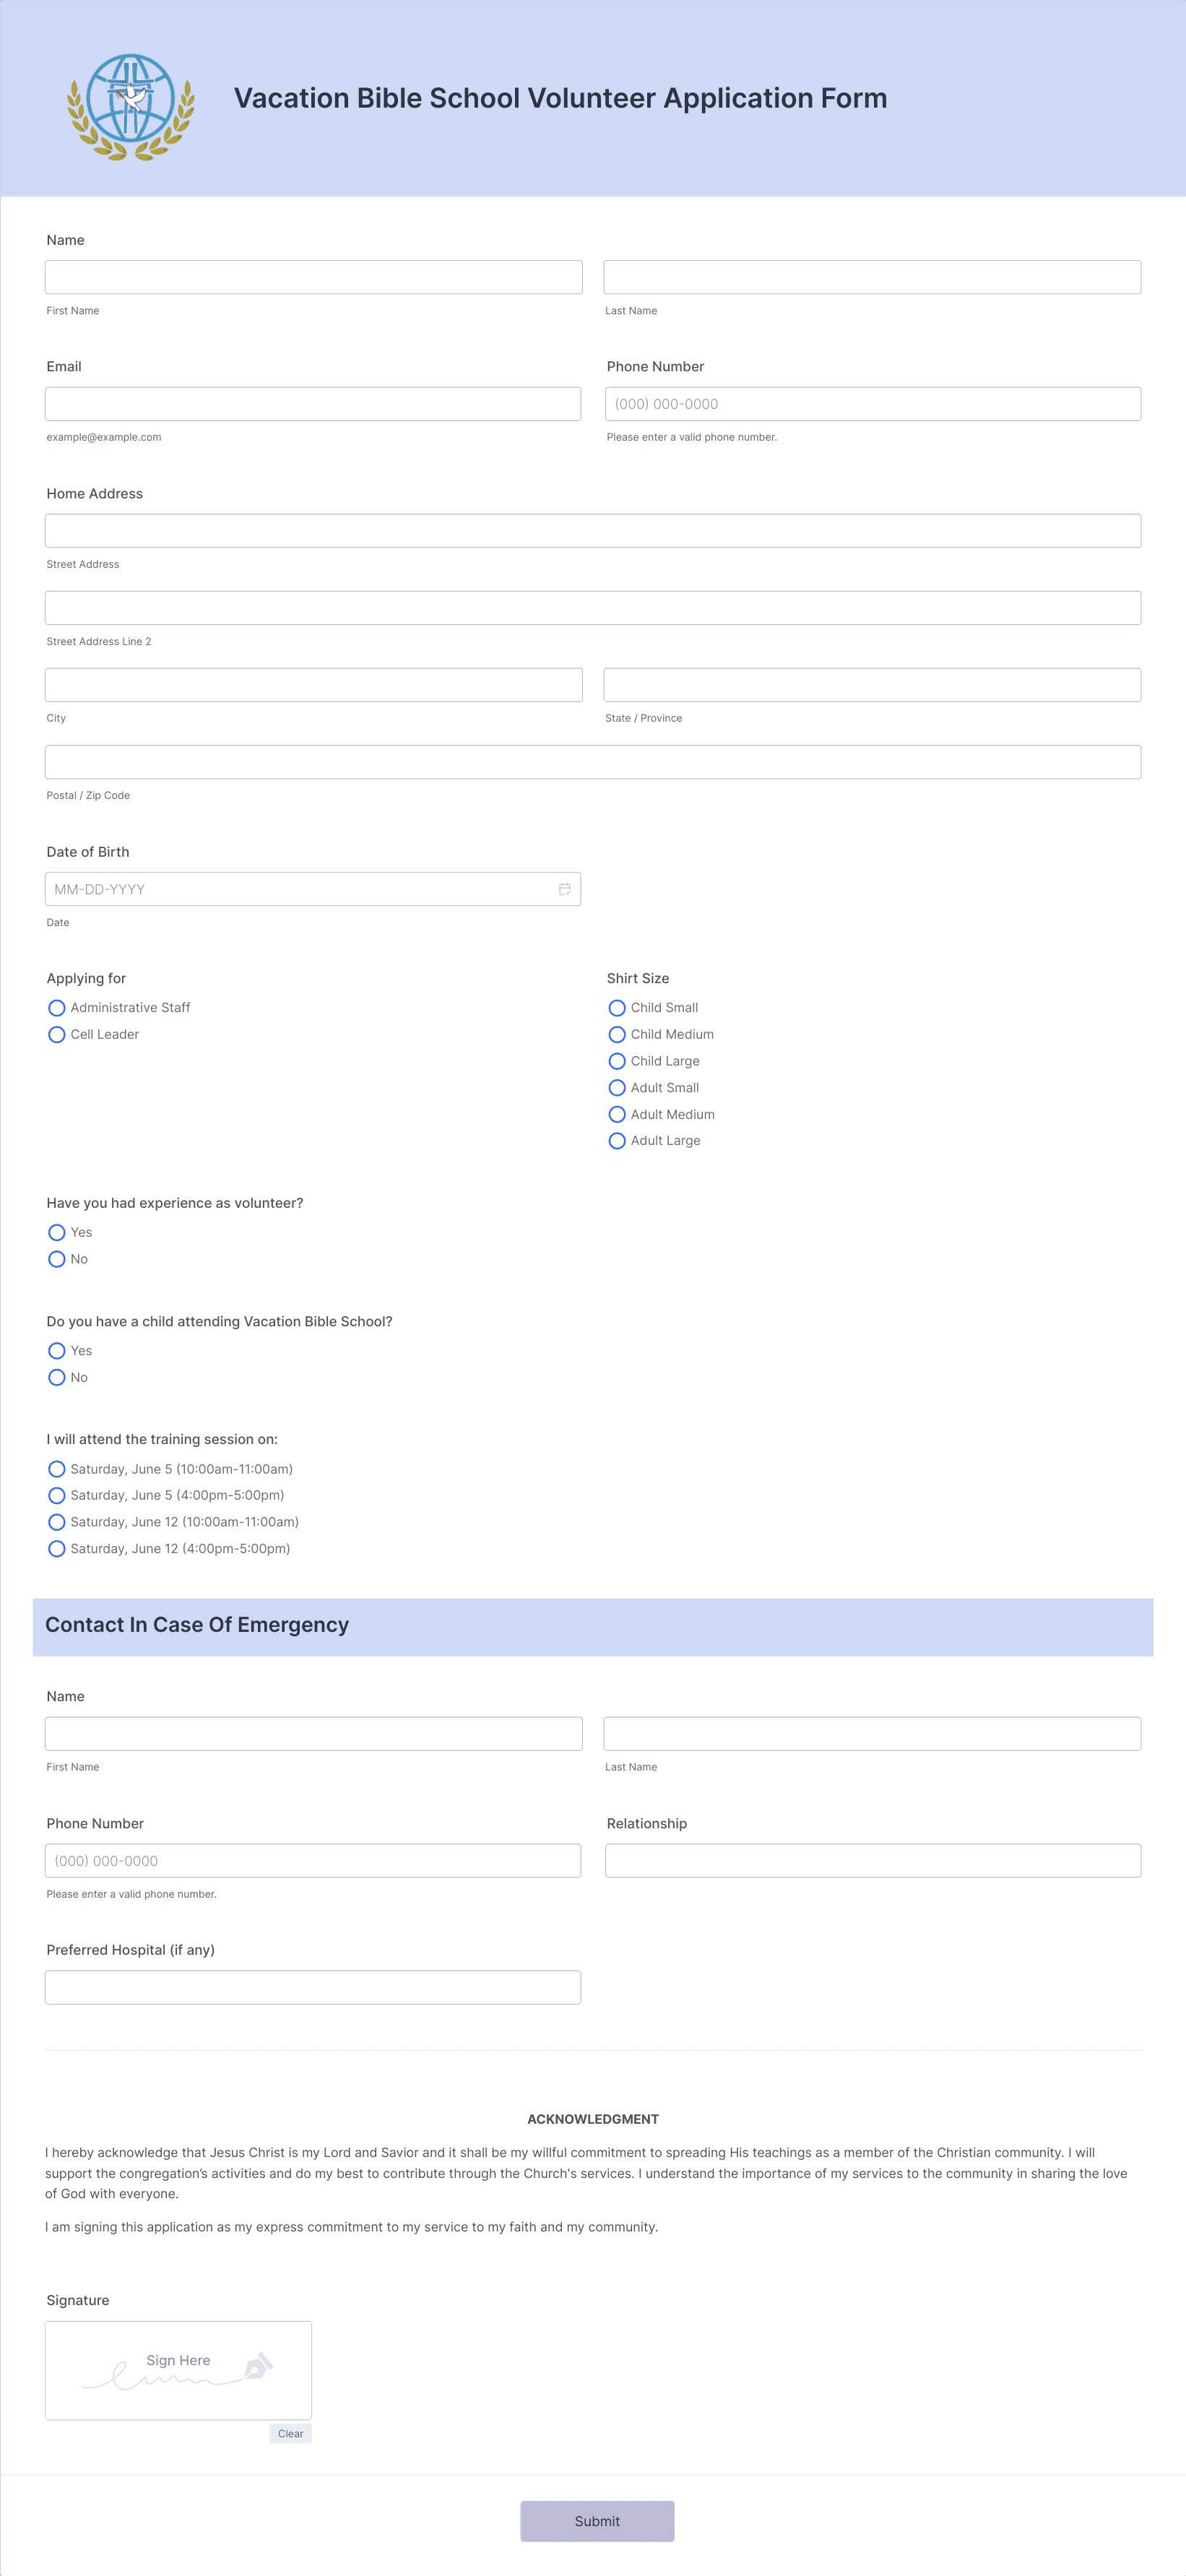The height and width of the screenshot is (2576, 1186).
Task: Click the Relationship input field
Action: [873, 1860]
